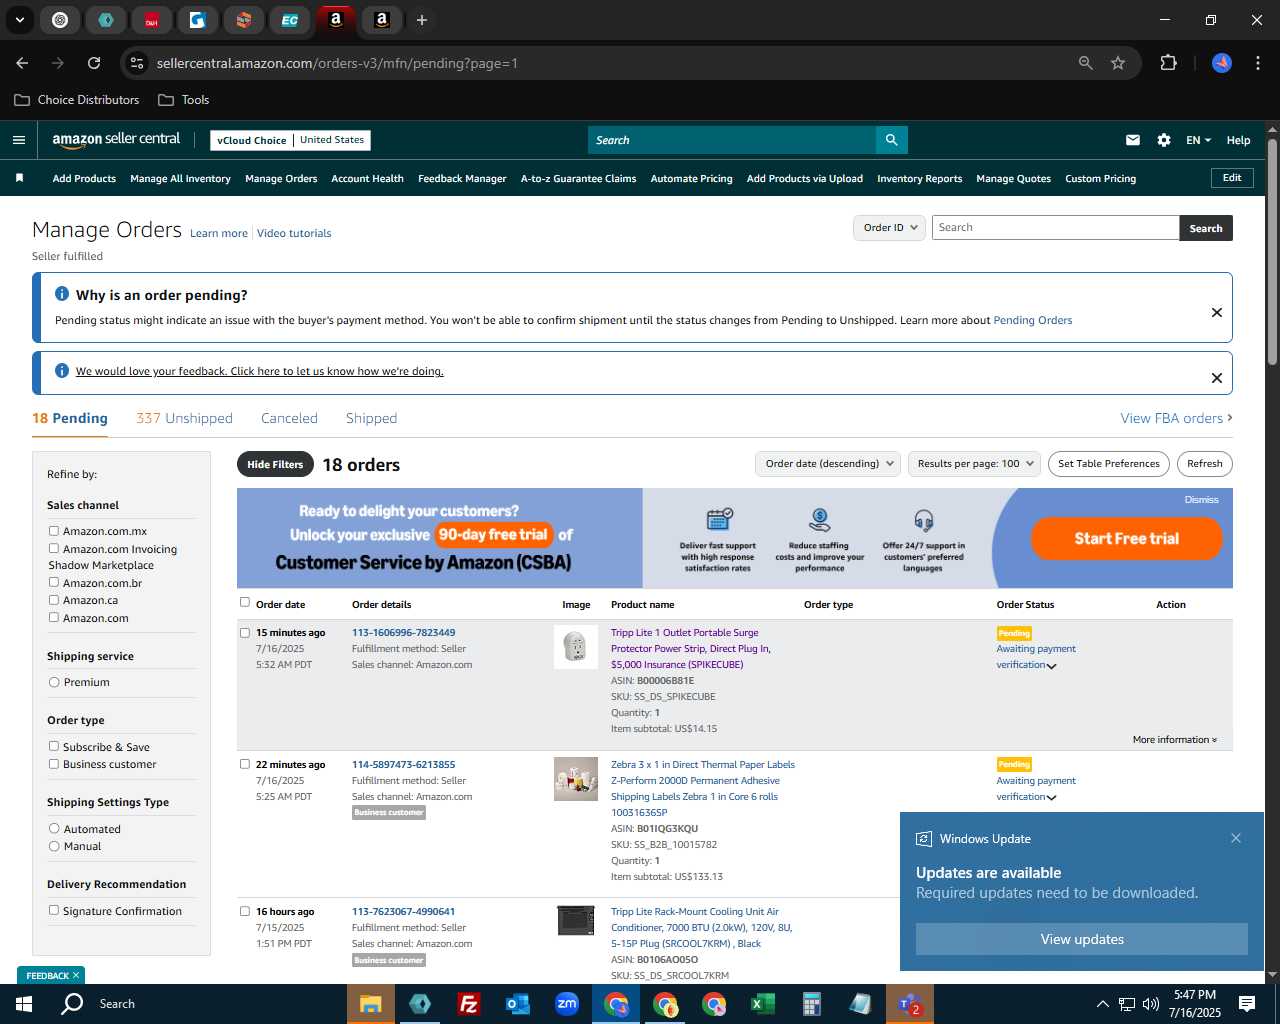Image resolution: width=1280 pixels, height=1024 pixels.
Task: Check the Signature Confirmation filter
Action: [54, 910]
